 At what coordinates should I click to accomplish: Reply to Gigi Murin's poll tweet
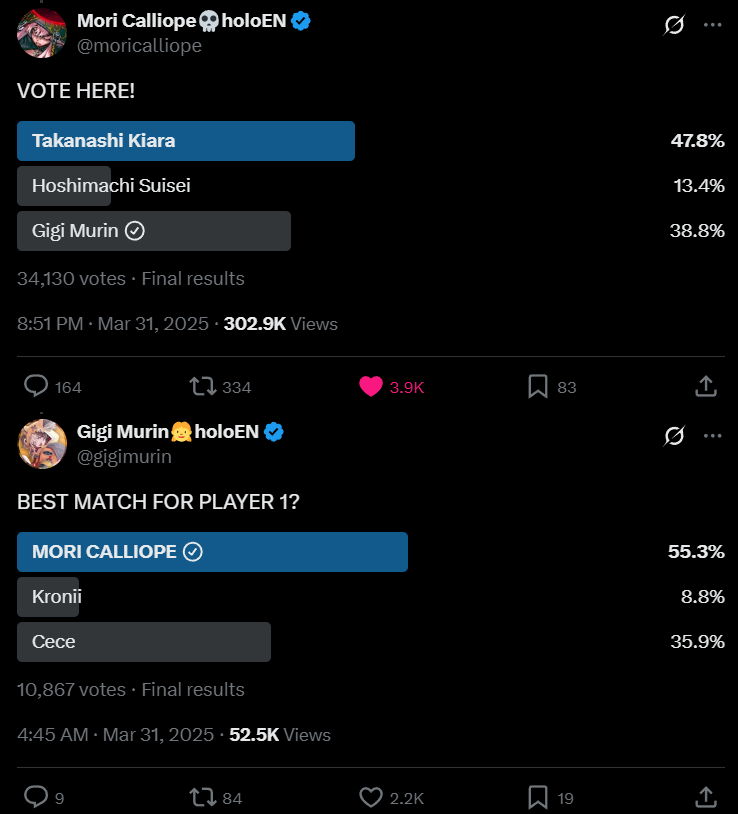tap(36, 797)
